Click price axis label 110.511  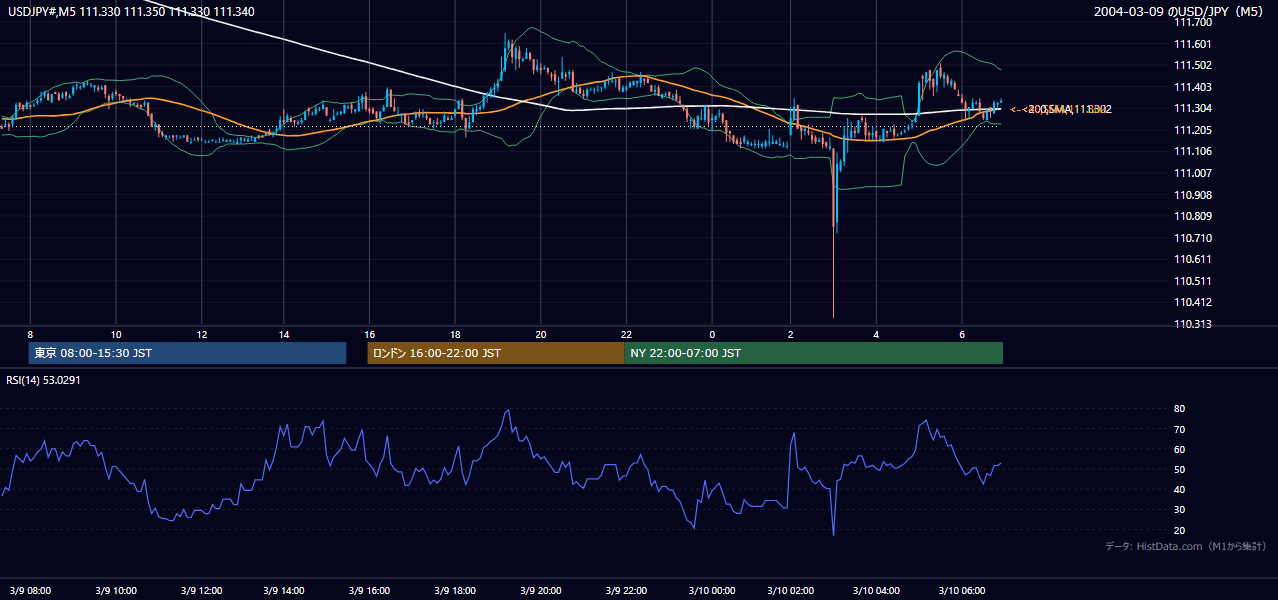click(x=1192, y=281)
